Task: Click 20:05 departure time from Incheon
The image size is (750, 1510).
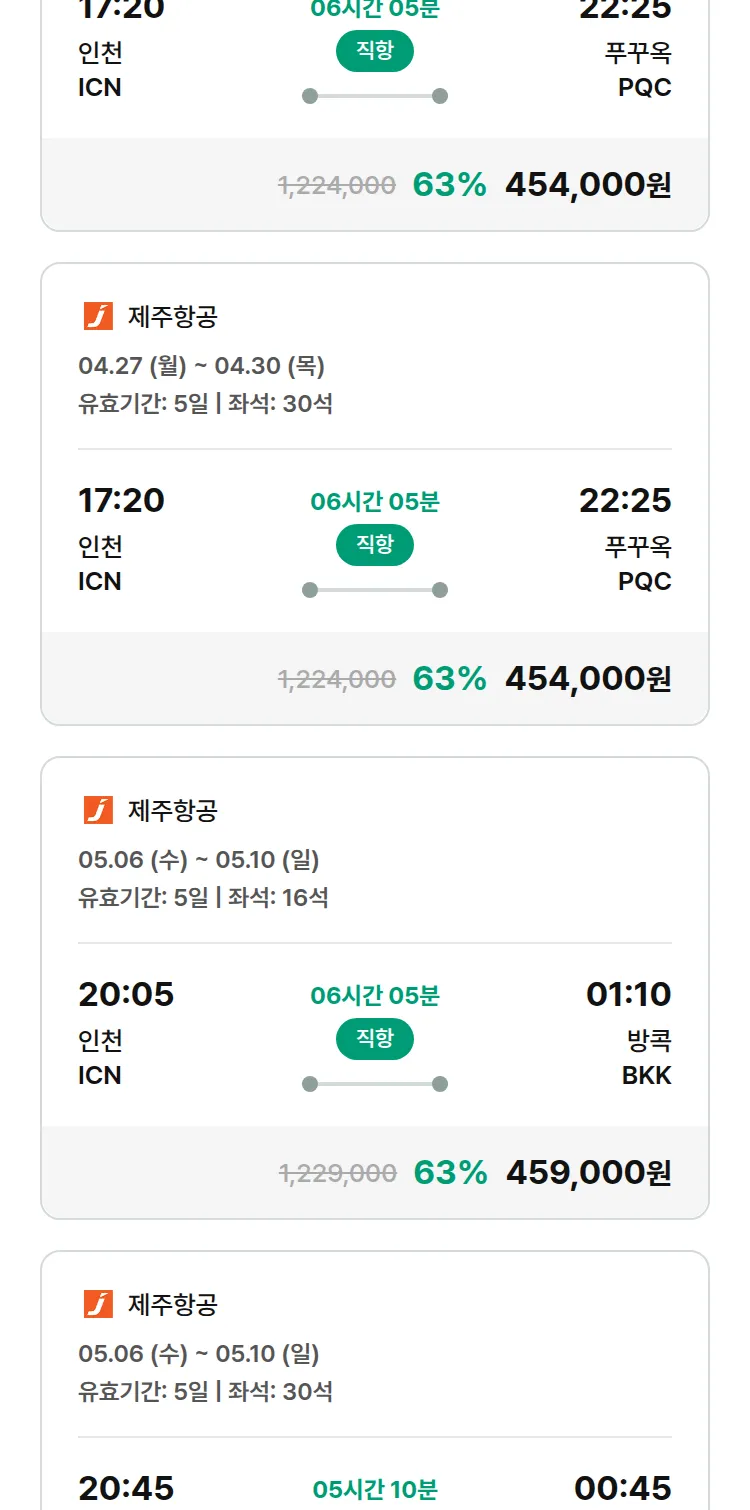Action: pyautogui.click(x=126, y=994)
